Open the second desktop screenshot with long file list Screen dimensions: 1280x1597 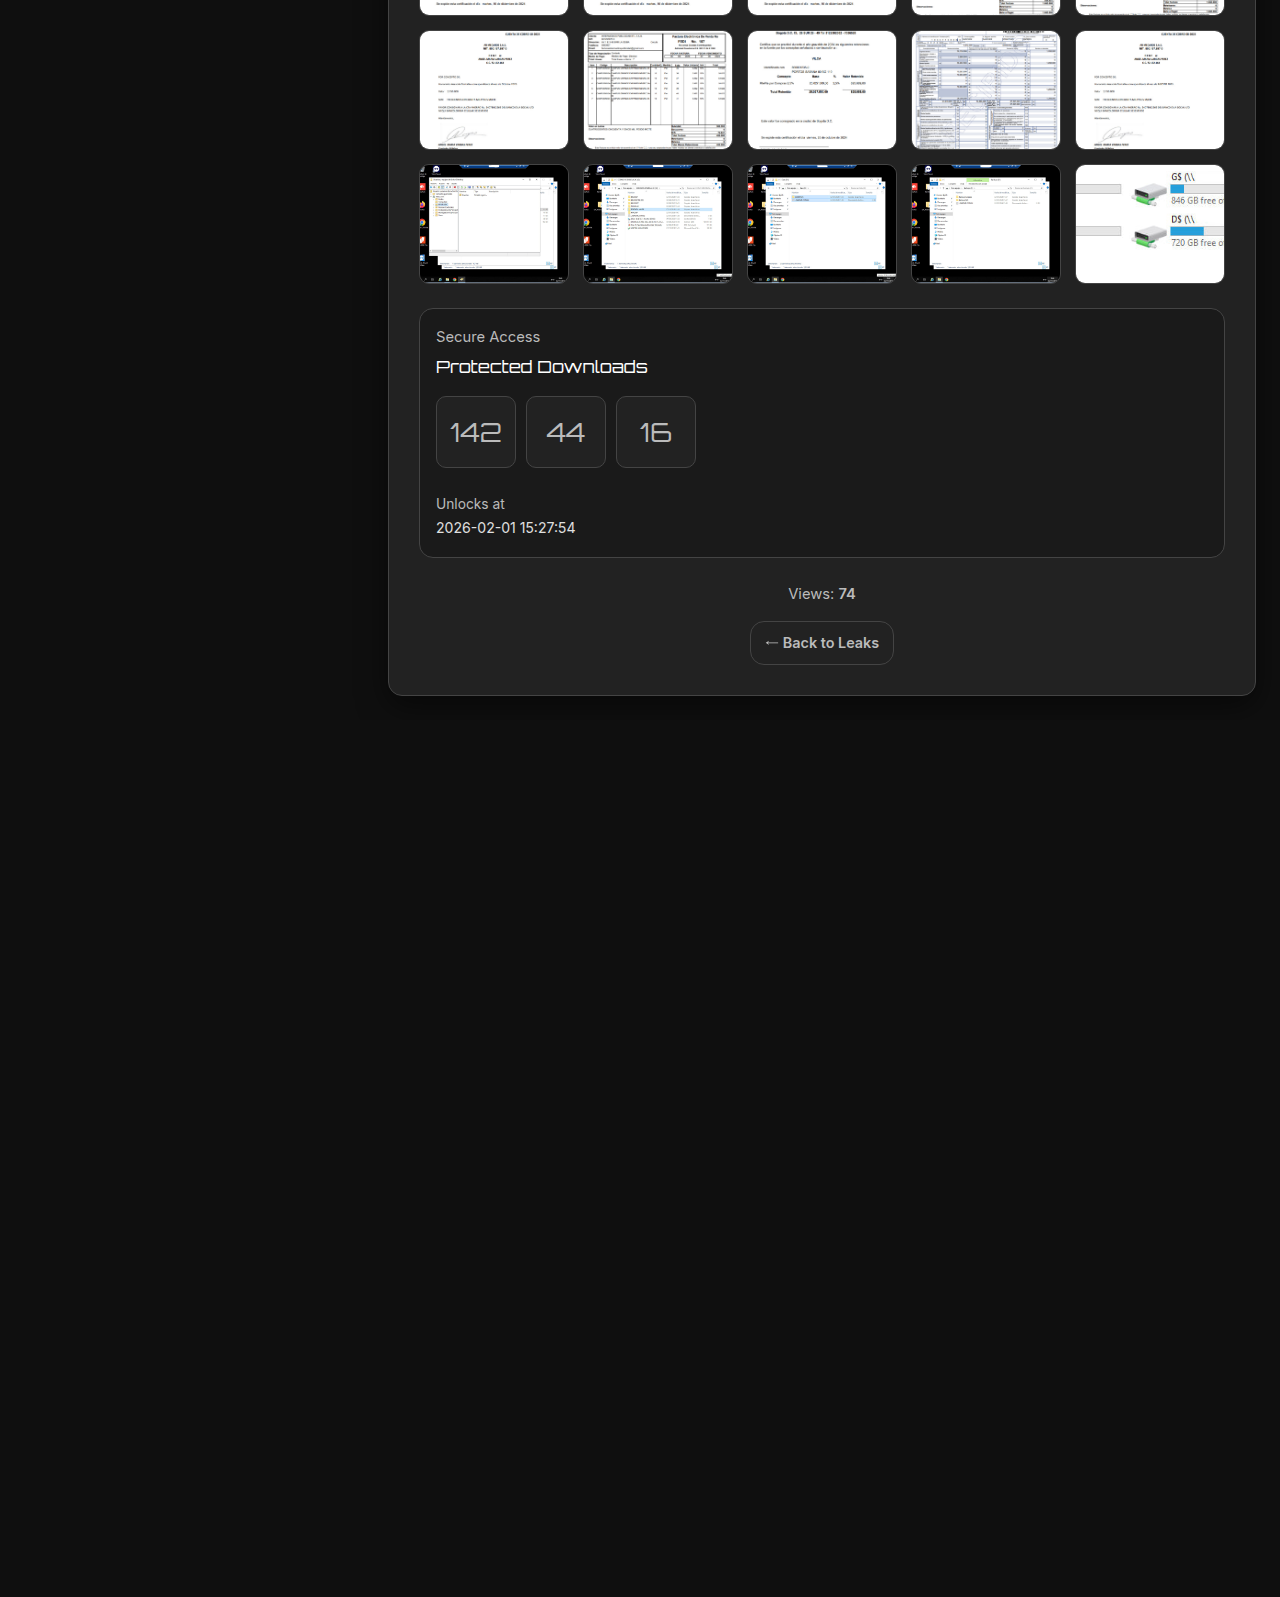tap(658, 224)
